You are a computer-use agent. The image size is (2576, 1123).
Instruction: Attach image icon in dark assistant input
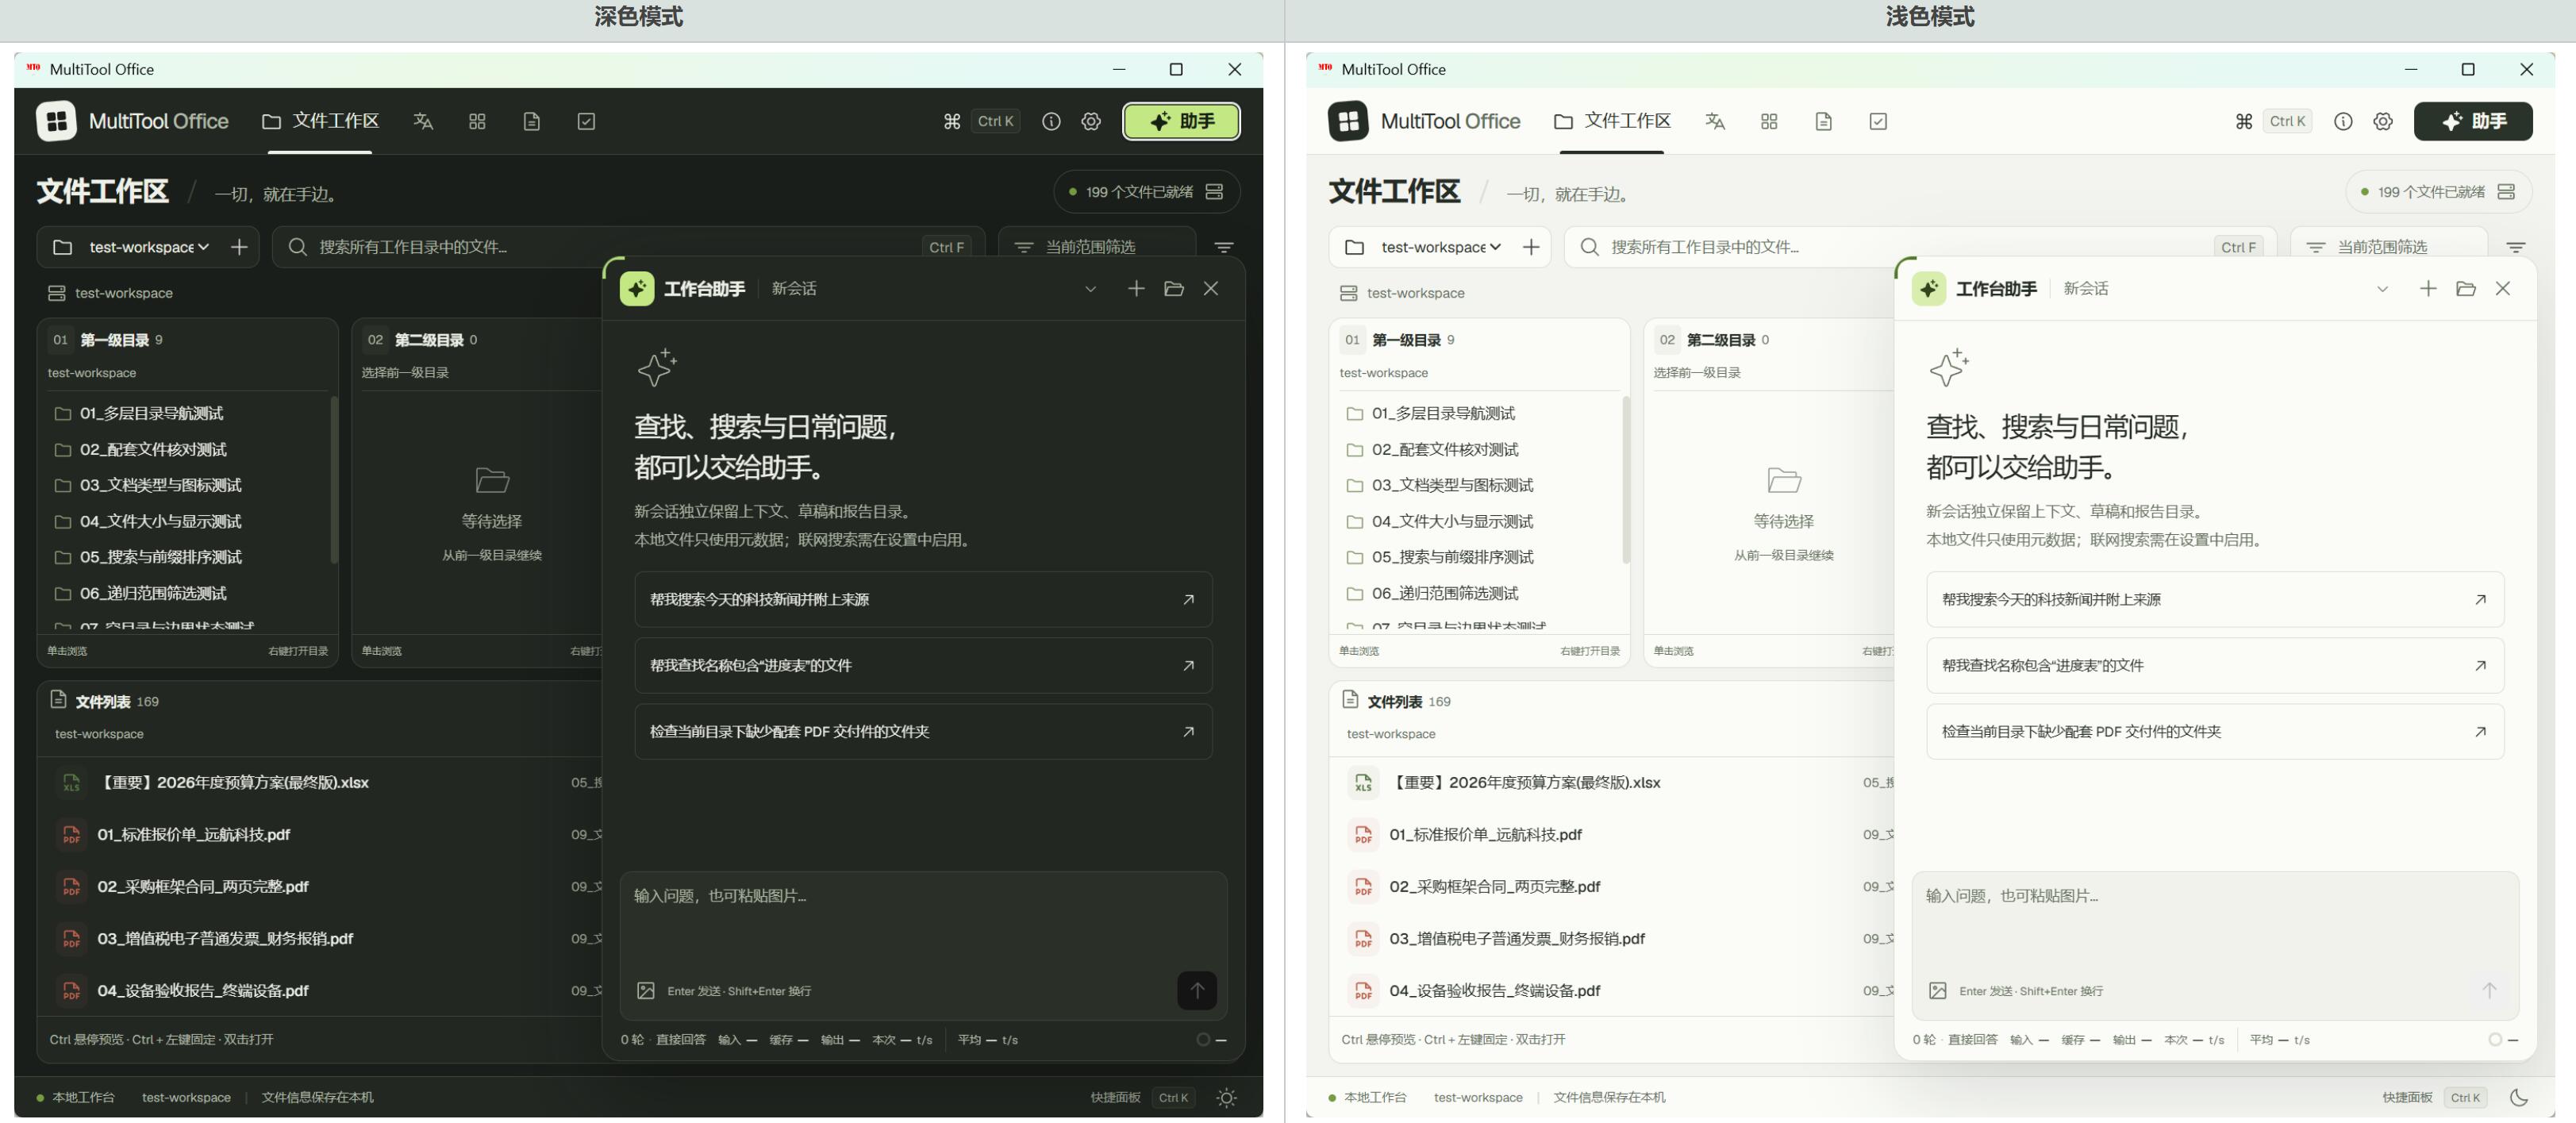point(646,990)
